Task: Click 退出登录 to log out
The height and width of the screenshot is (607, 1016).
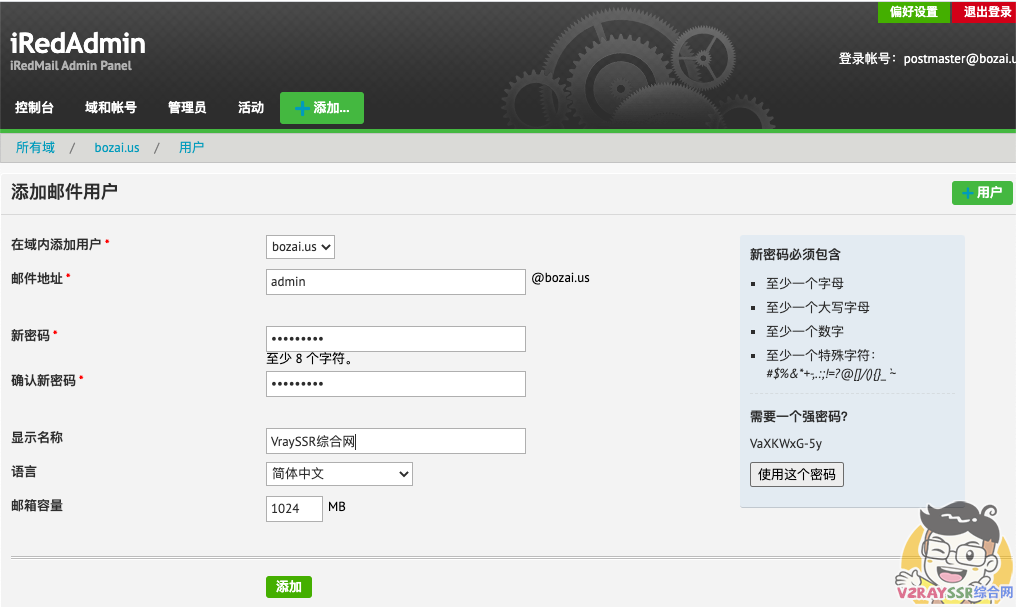Action: coord(984,12)
